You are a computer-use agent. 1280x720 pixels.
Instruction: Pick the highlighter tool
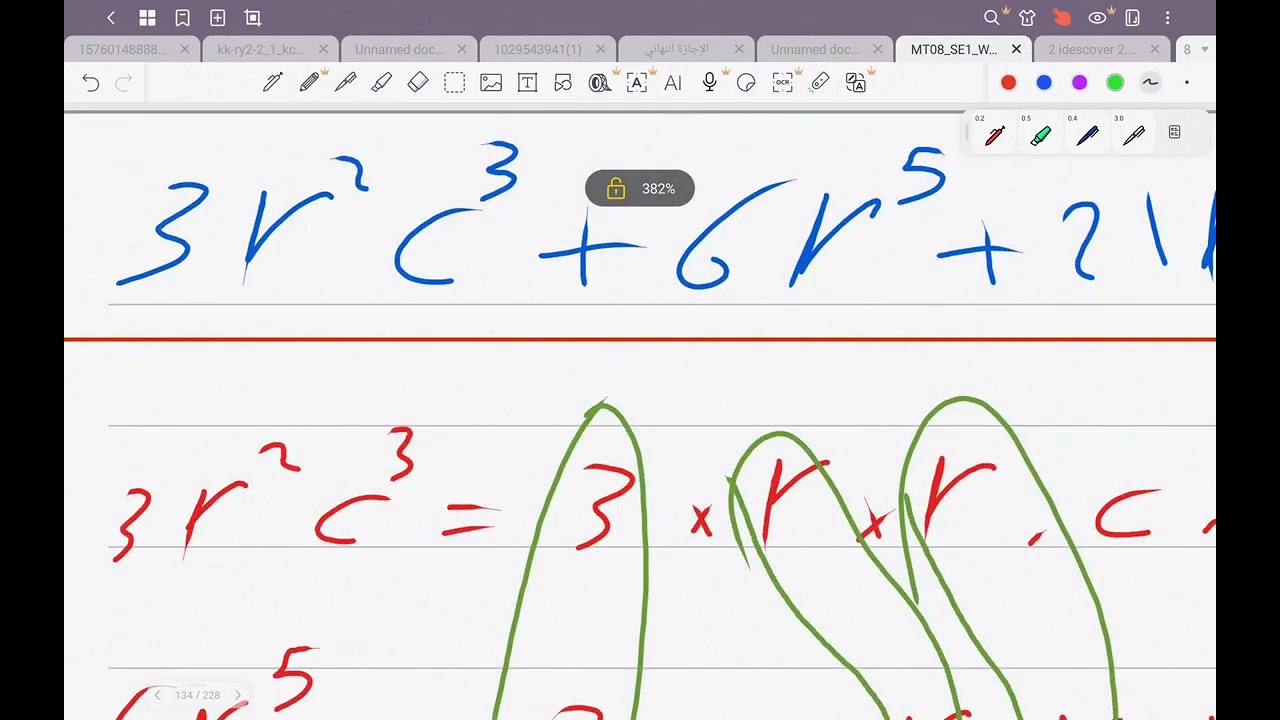click(x=381, y=83)
